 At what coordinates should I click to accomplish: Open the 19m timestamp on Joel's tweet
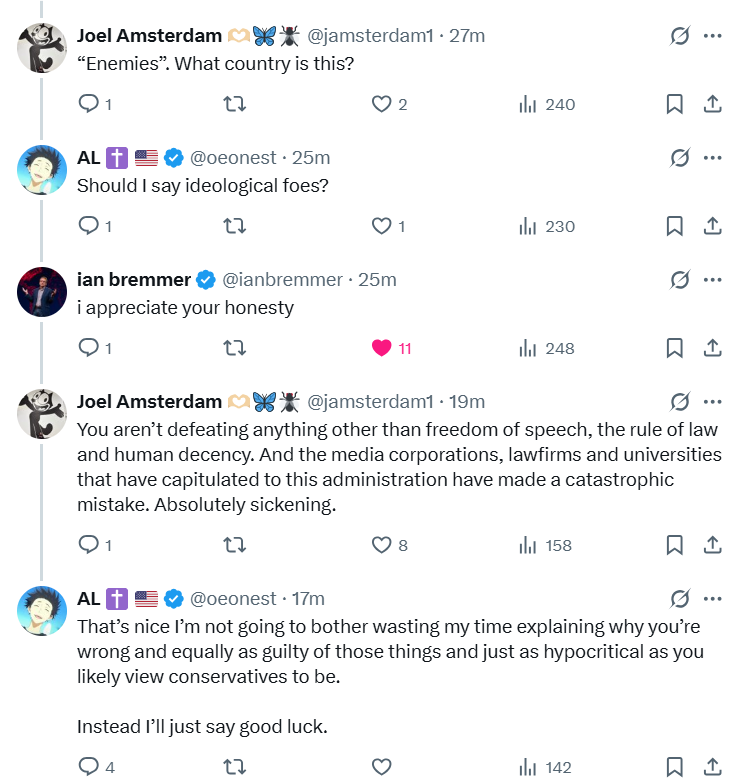pos(467,402)
